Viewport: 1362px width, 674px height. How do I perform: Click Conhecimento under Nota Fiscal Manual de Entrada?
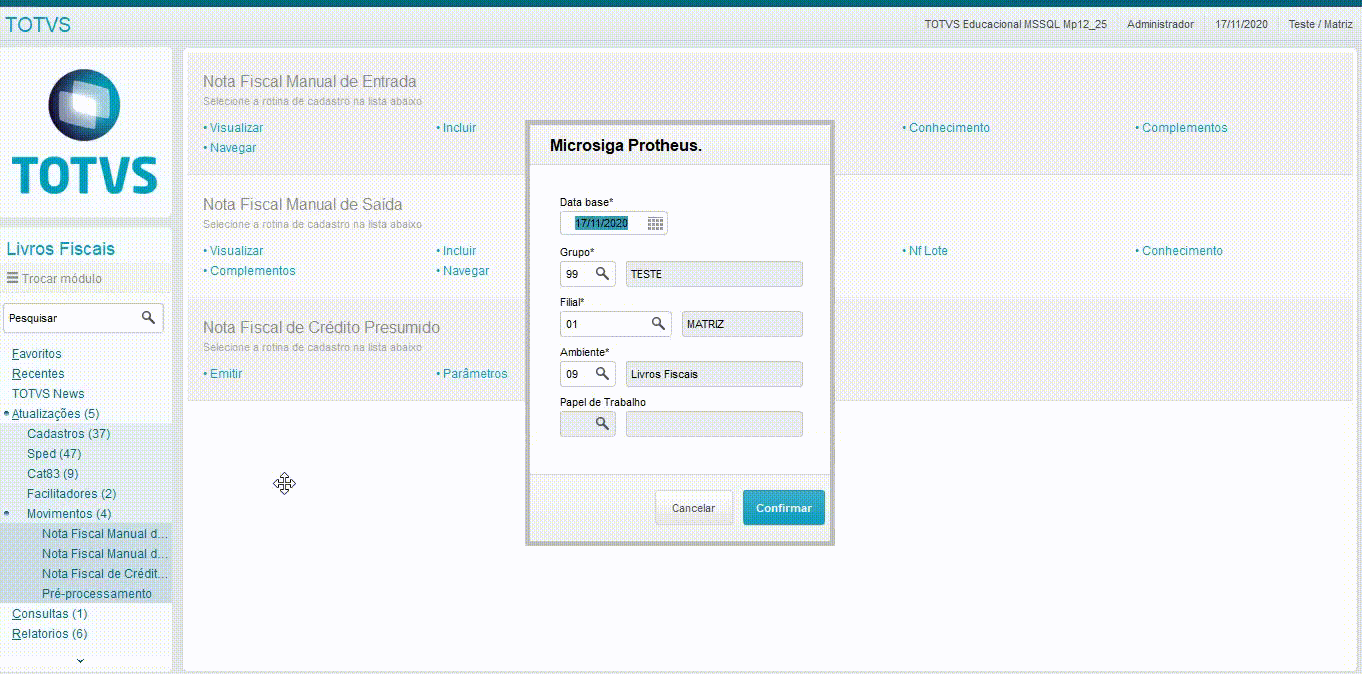[x=949, y=127]
